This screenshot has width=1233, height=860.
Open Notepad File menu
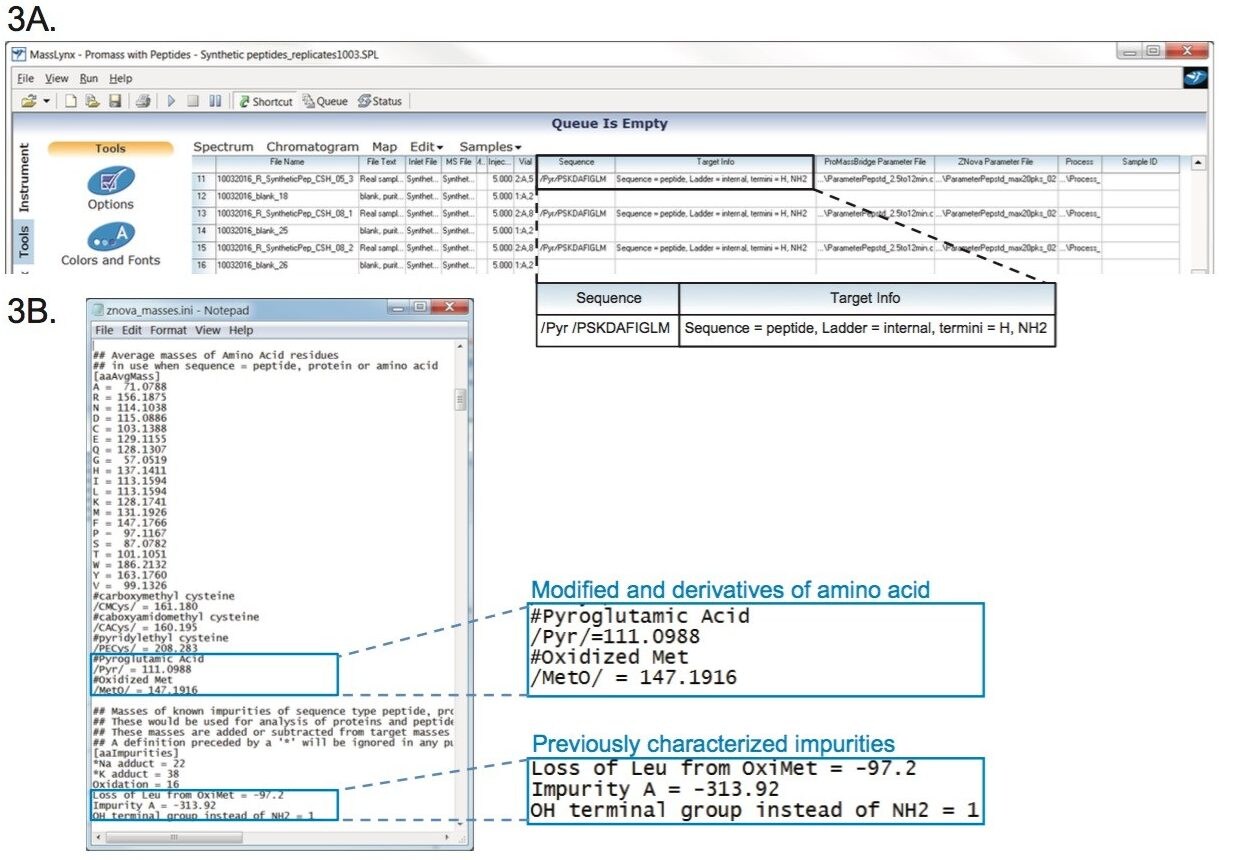point(103,330)
